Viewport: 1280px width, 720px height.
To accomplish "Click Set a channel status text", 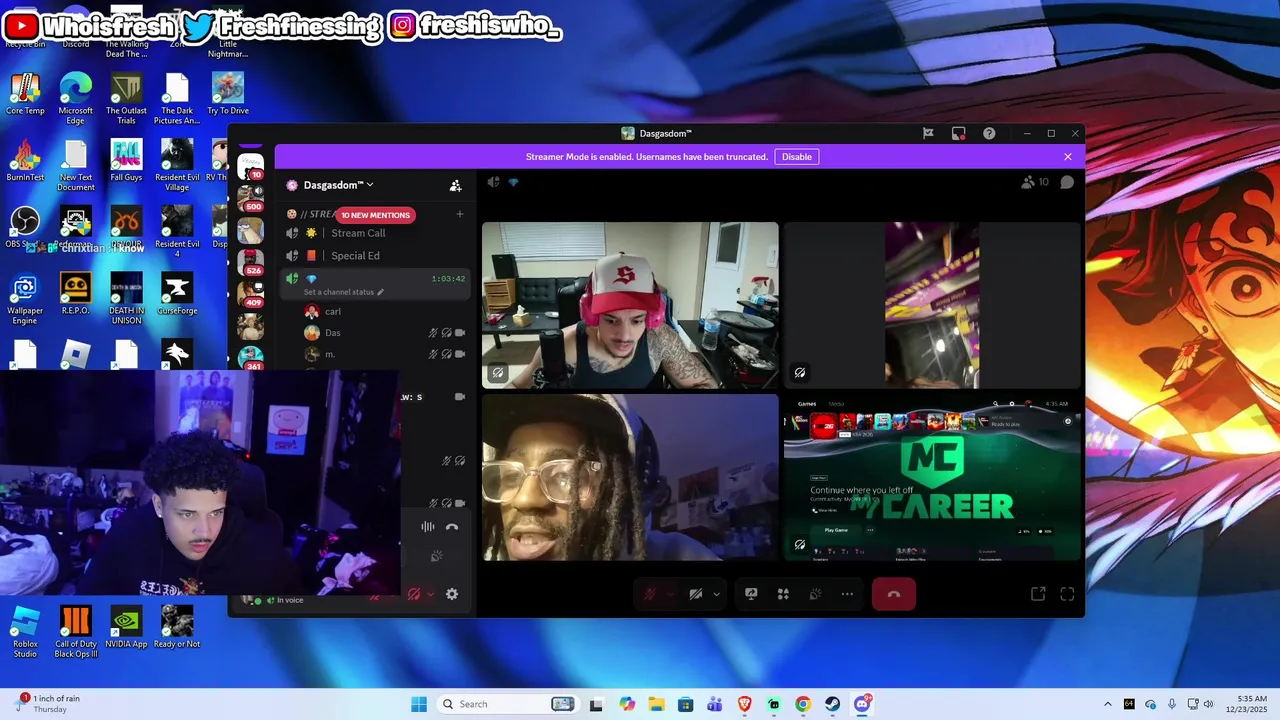I will coord(338,292).
